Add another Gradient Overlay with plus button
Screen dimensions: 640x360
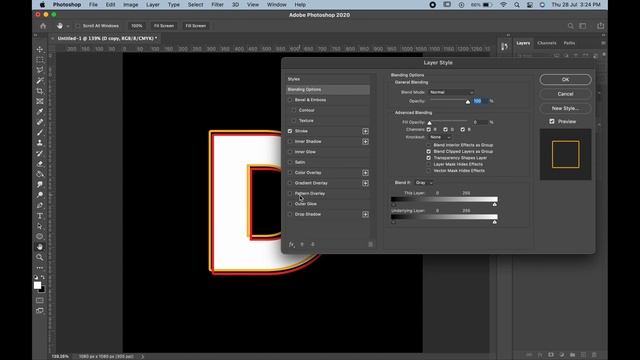[365, 183]
